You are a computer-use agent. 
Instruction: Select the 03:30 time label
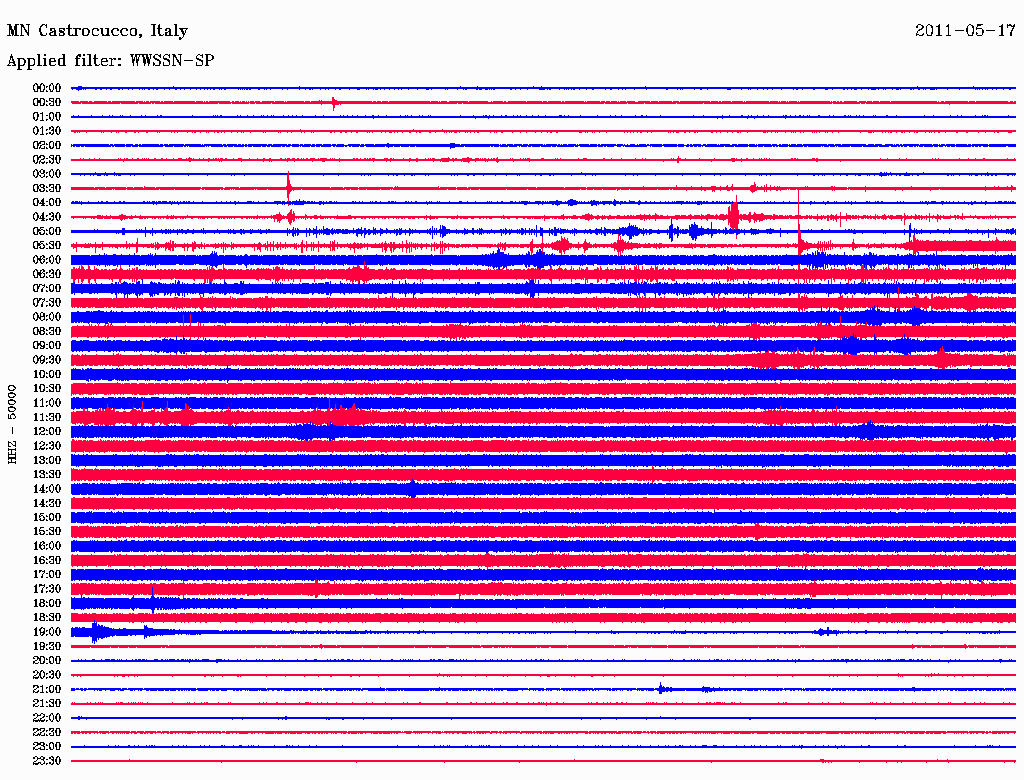[x=47, y=188]
